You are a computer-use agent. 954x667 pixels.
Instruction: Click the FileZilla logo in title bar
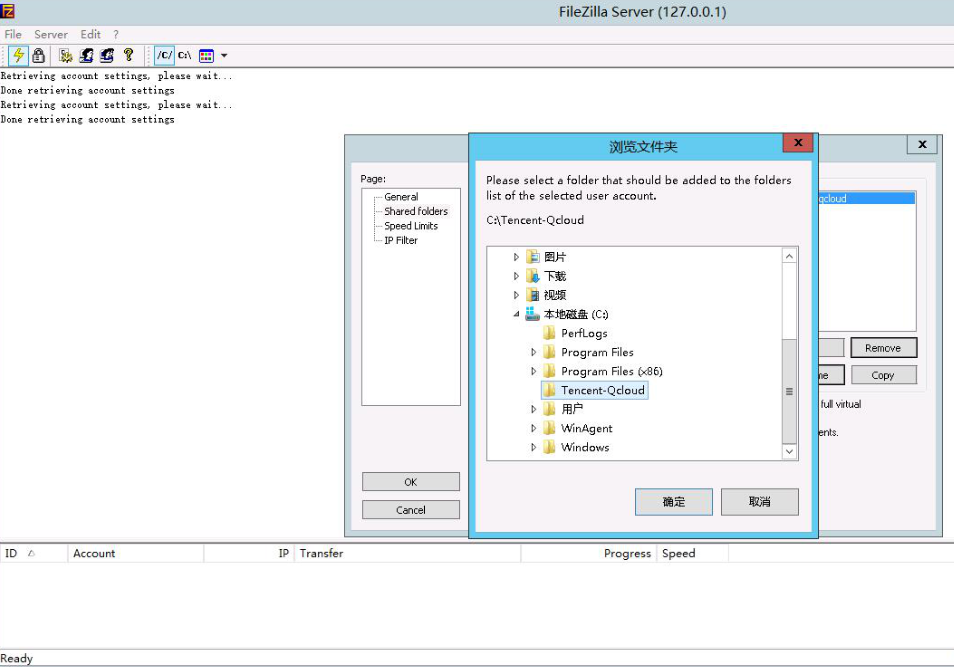coord(8,12)
